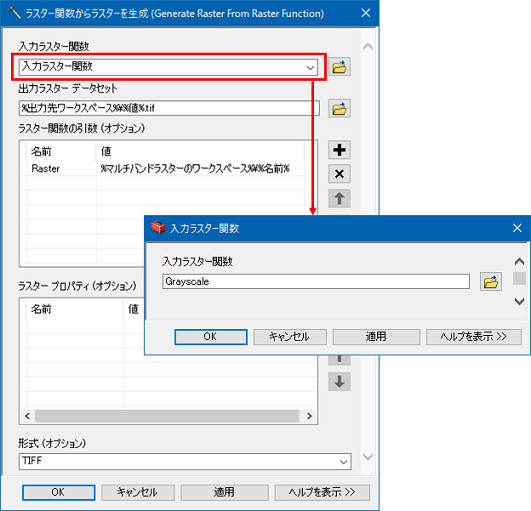This screenshot has width=531, height=511.
Task: Click 適用 button in the popup dialog
Action: click(x=376, y=337)
